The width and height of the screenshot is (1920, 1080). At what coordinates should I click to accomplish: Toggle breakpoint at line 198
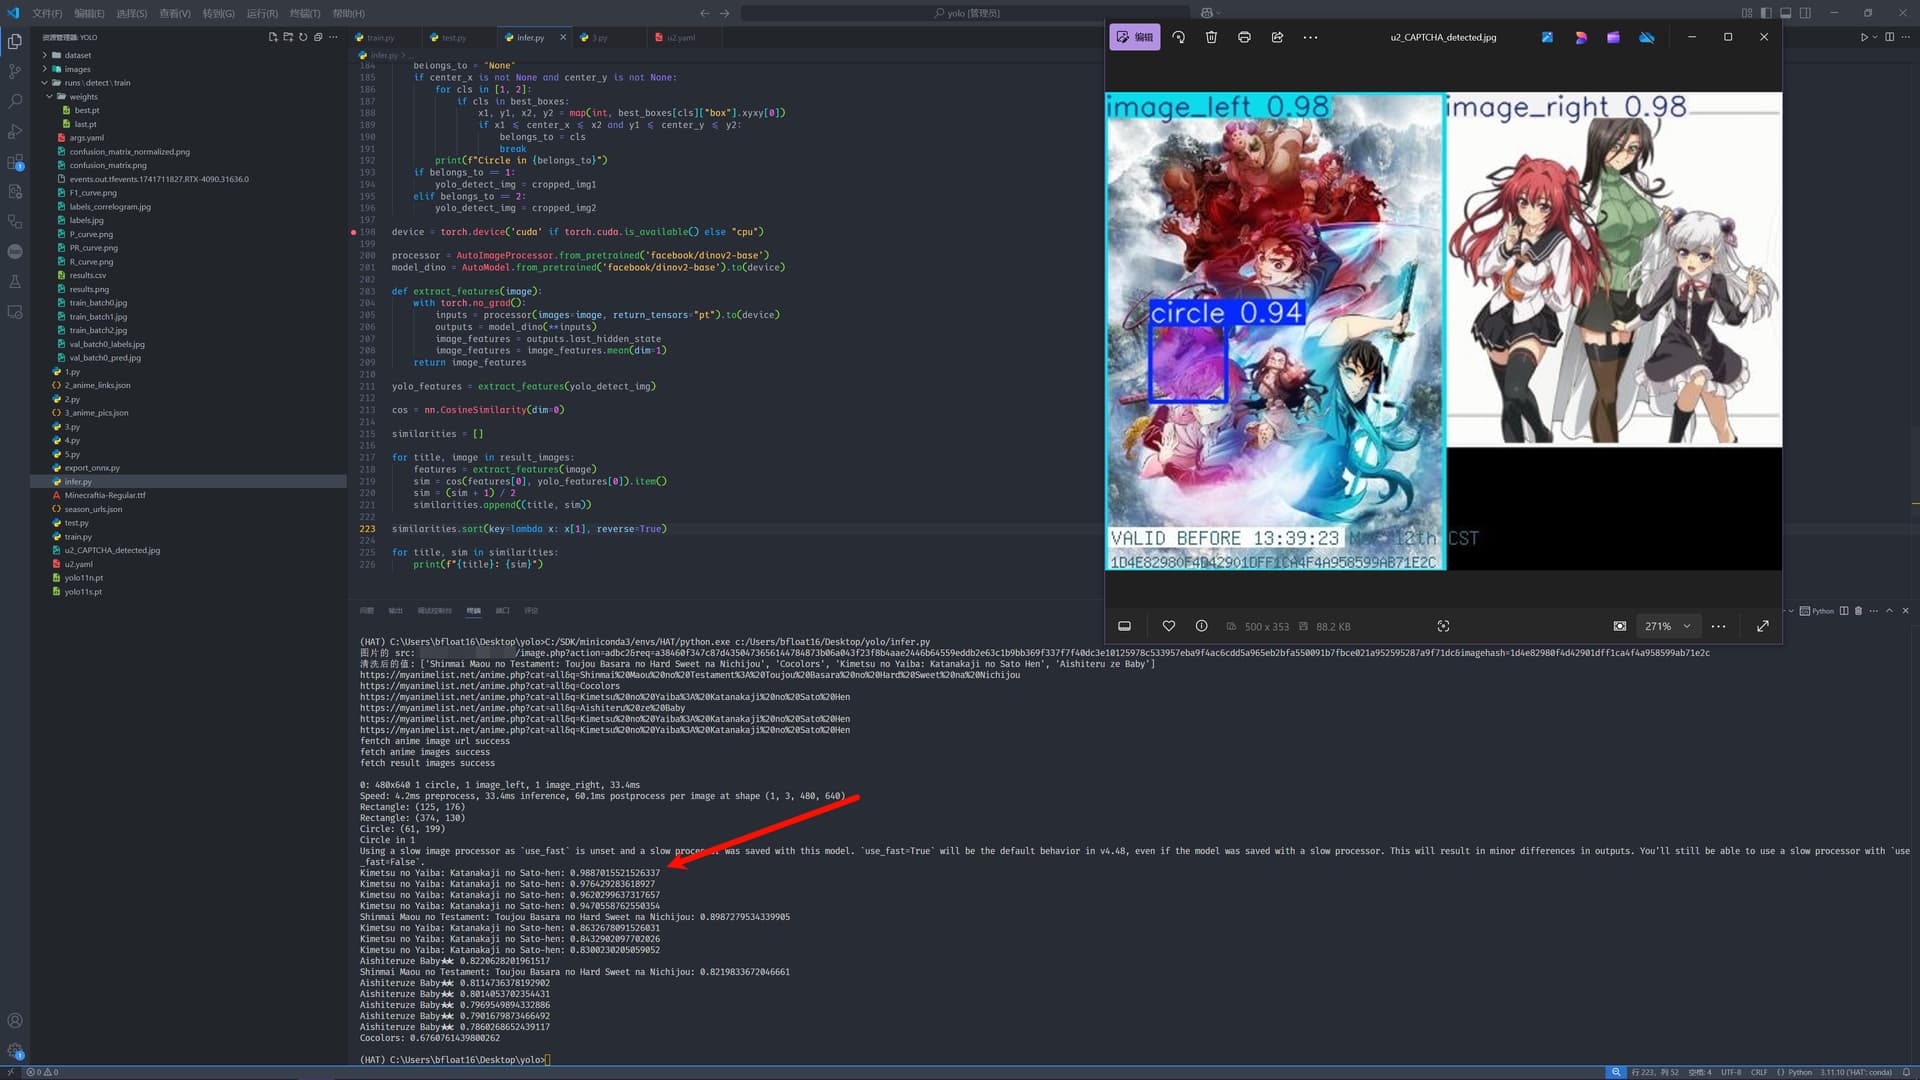(354, 232)
